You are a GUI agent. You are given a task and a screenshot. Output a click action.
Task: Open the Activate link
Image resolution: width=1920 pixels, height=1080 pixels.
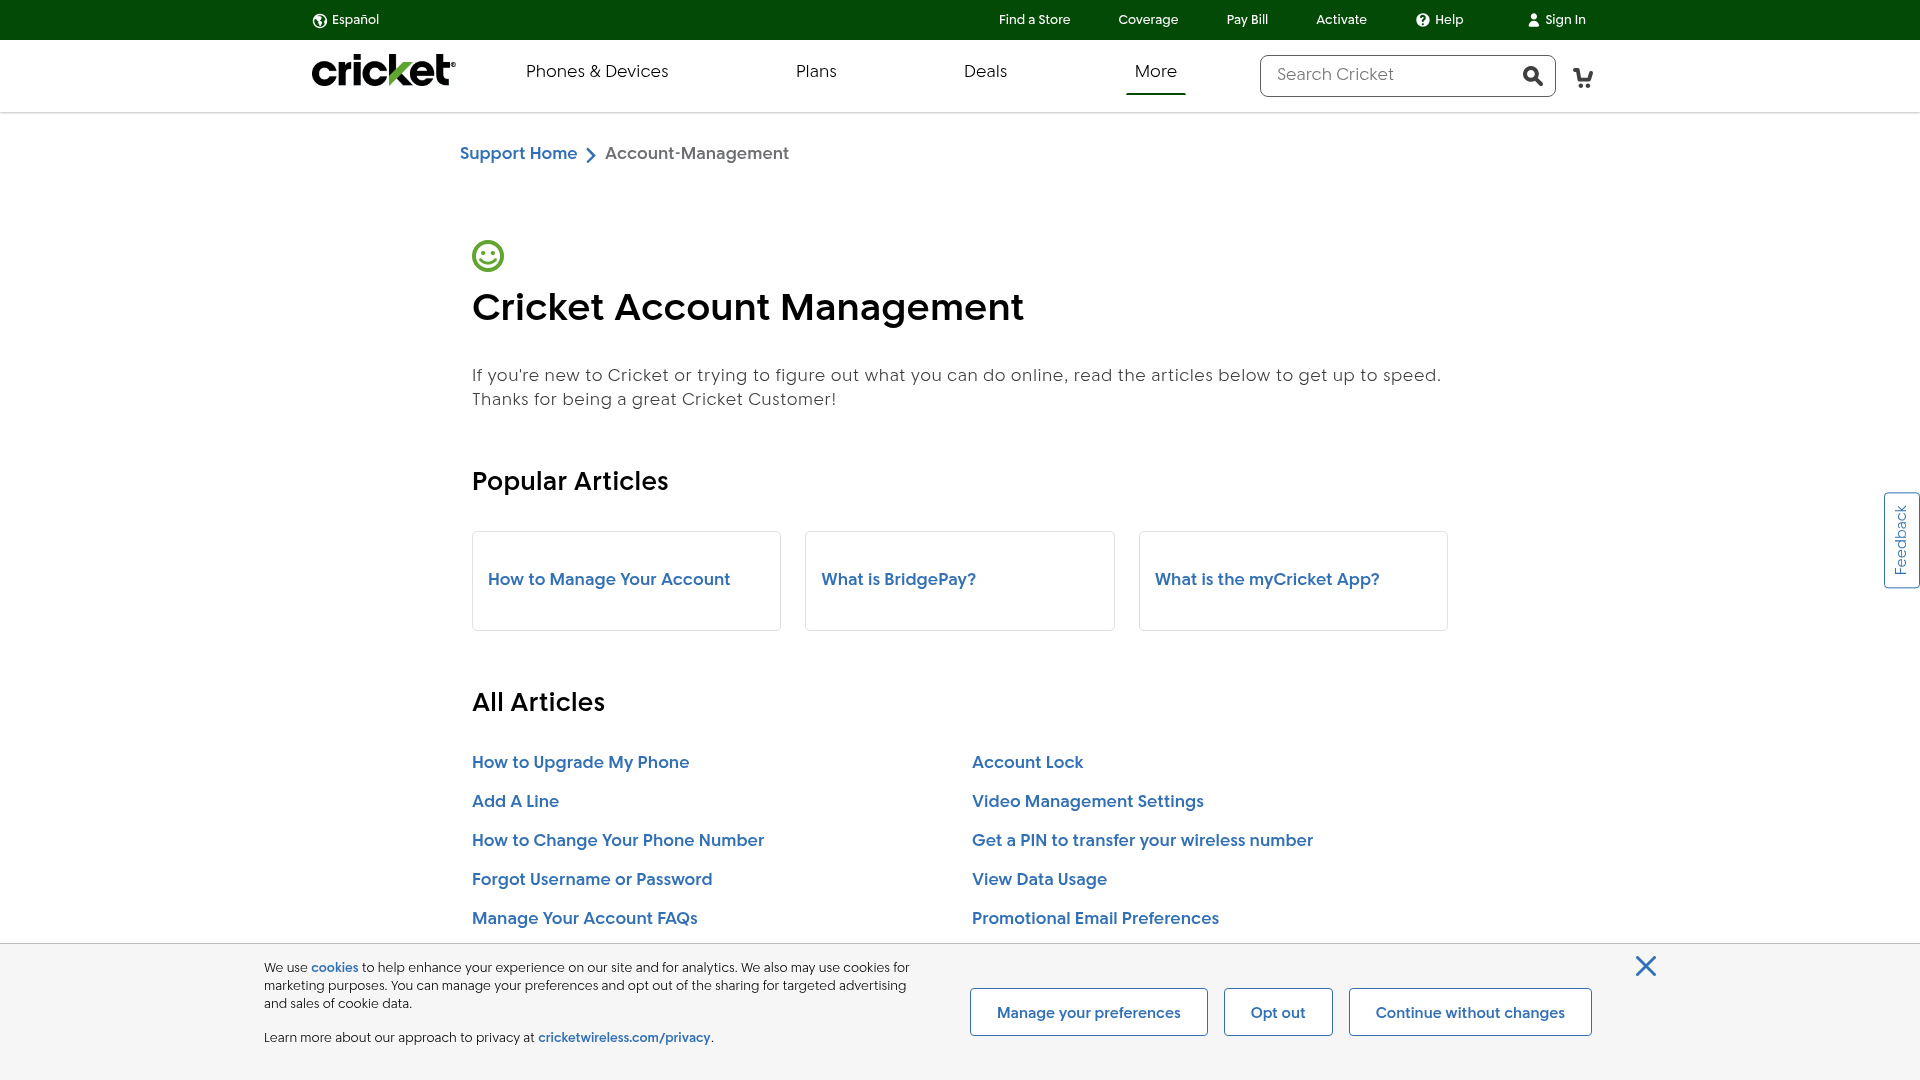click(1341, 20)
